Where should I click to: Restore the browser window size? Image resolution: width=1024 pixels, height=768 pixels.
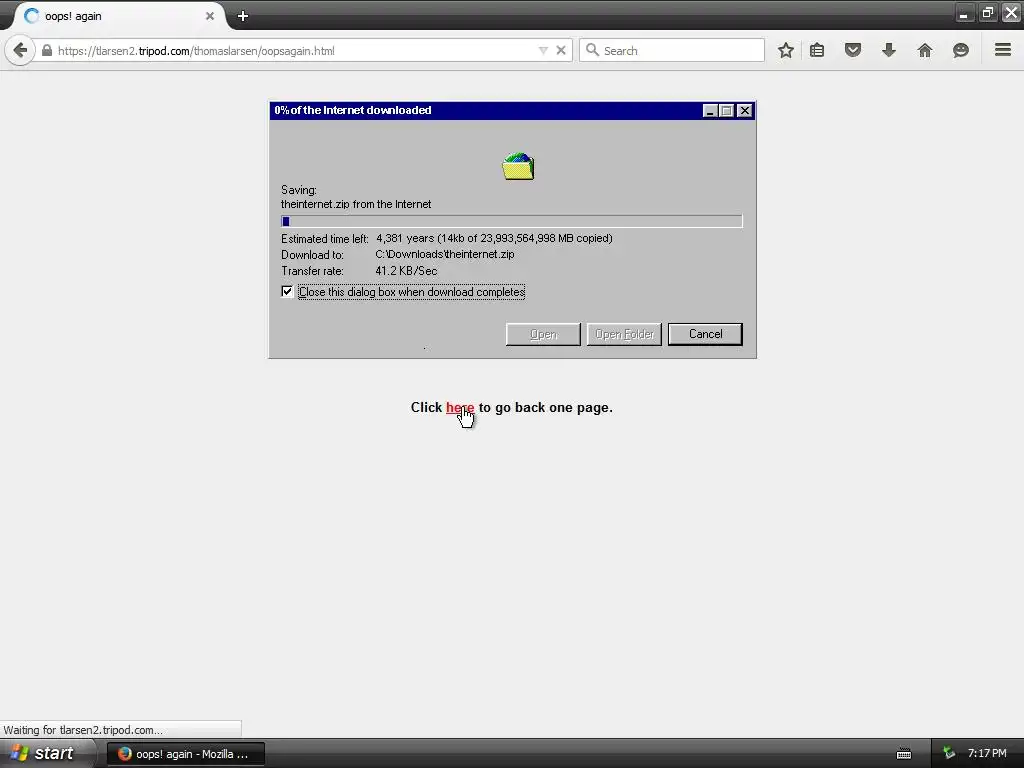(987, 12)
